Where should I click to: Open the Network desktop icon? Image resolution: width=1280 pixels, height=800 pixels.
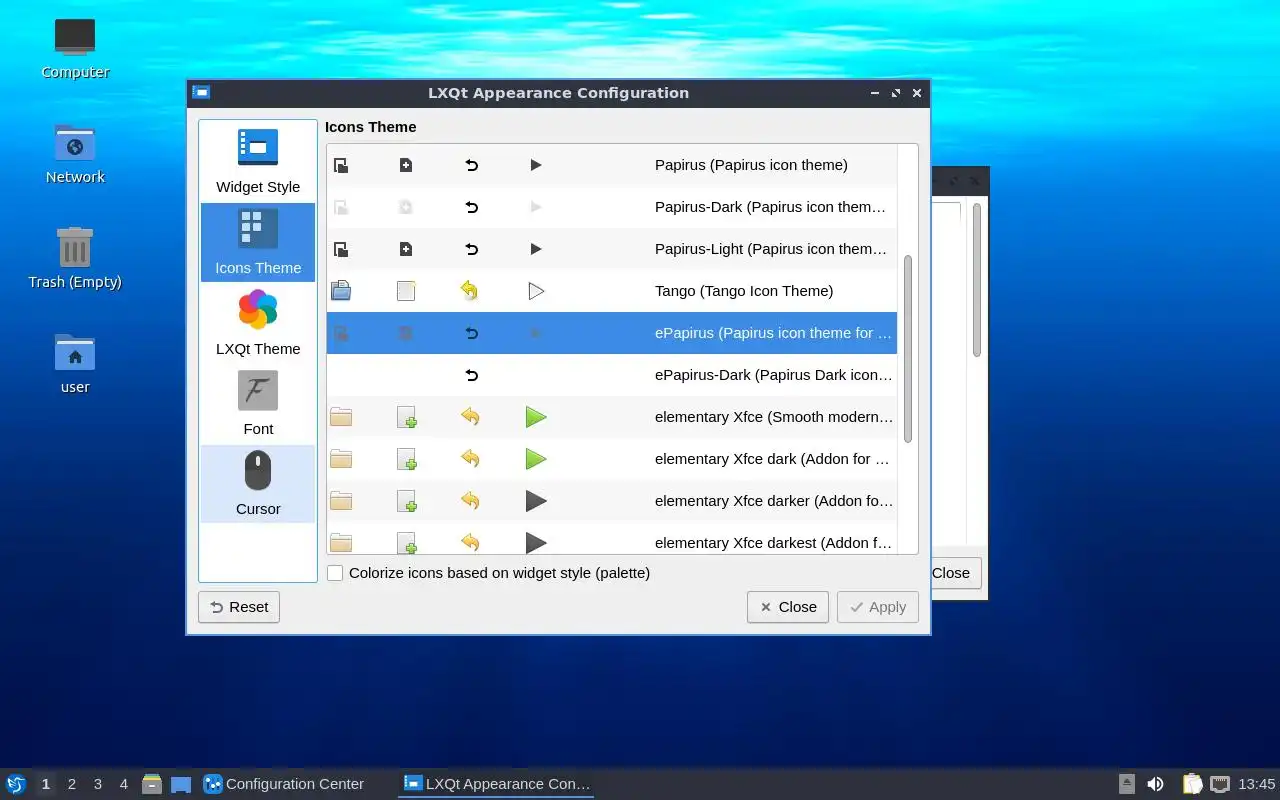75,152
